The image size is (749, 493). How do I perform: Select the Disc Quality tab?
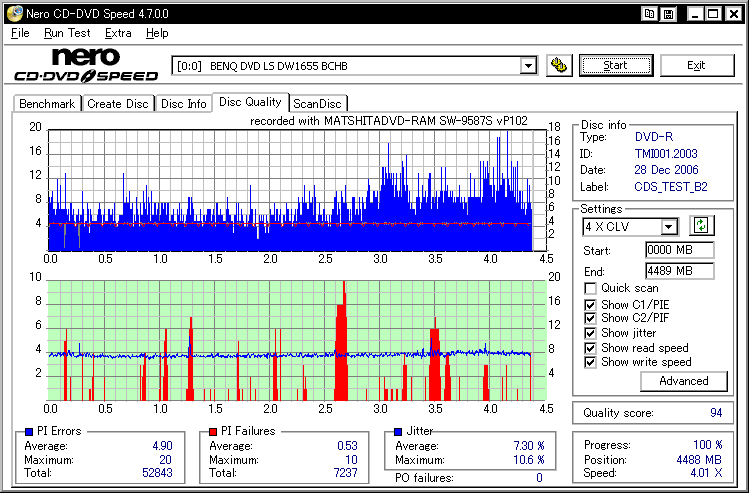pyautogui.click(x=250, y=102)
